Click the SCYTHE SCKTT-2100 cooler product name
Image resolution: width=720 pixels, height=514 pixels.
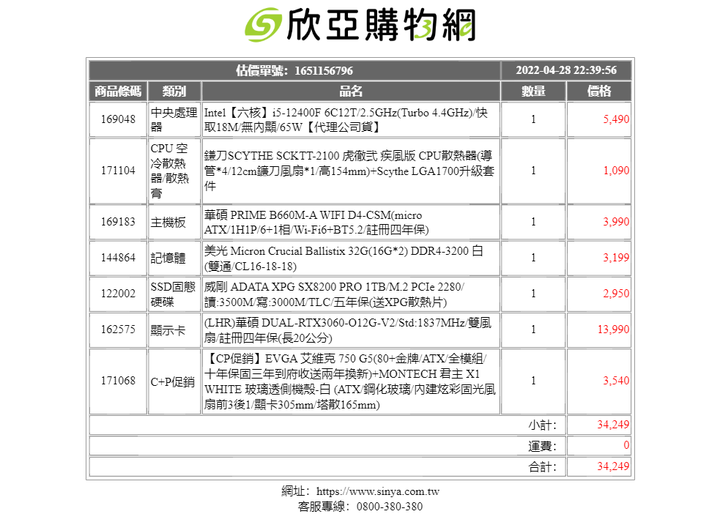pos(349,171)
